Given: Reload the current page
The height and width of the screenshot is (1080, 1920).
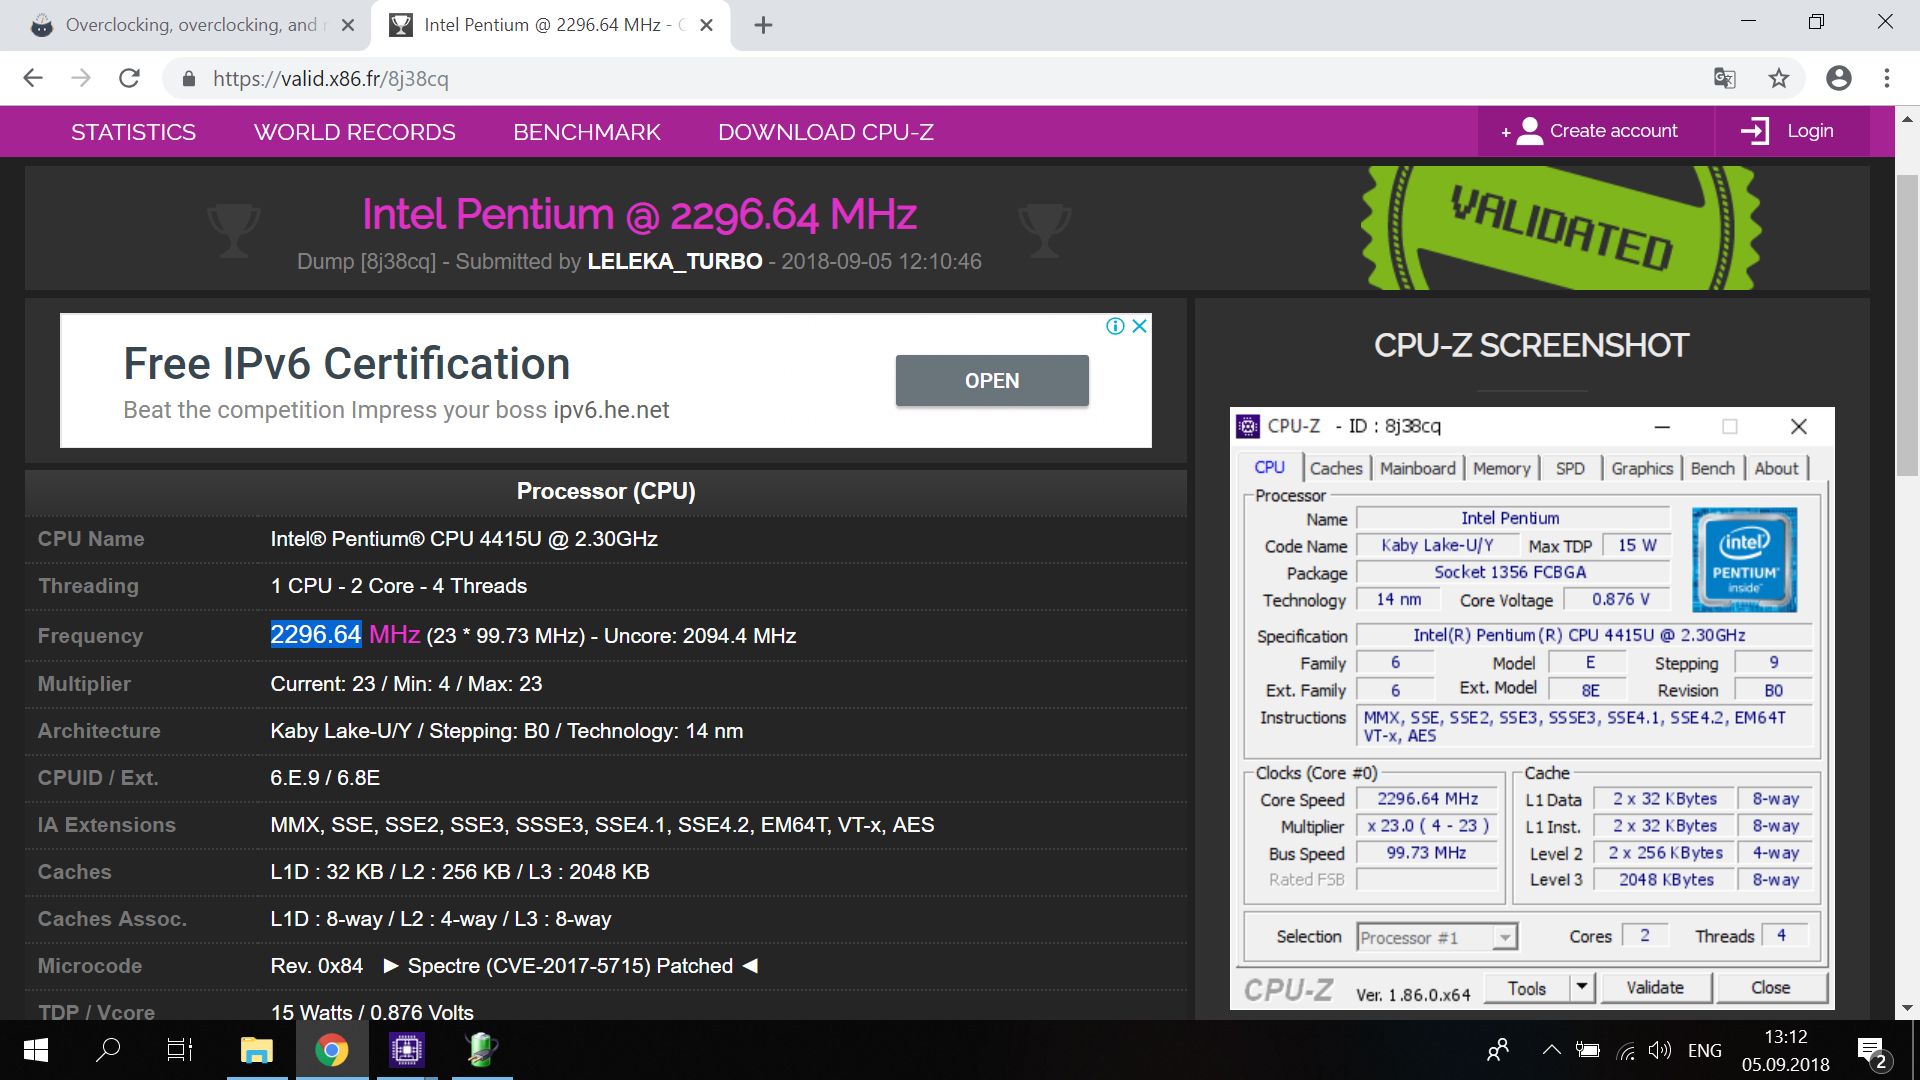Looking at the screenshot, I should point(129,78).
